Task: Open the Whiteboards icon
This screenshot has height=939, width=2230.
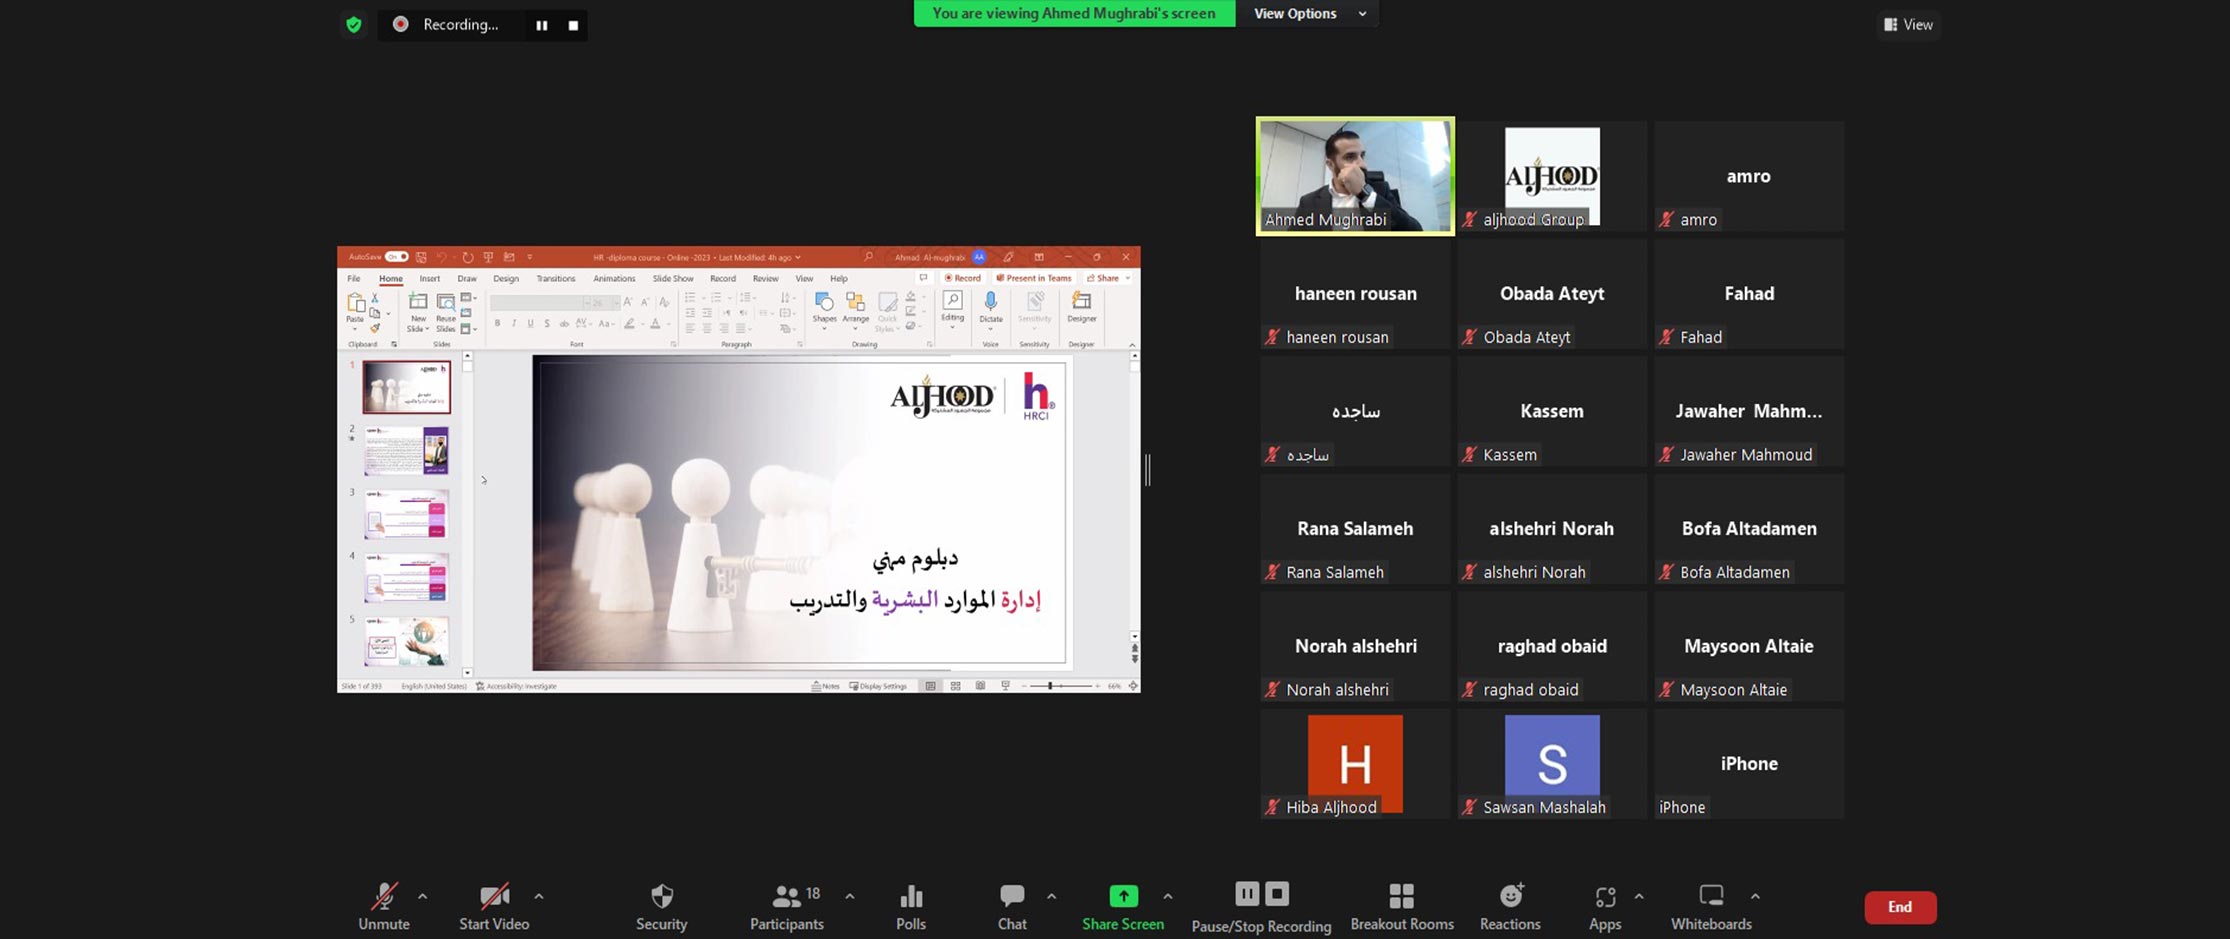Action: click(1710, 896)
